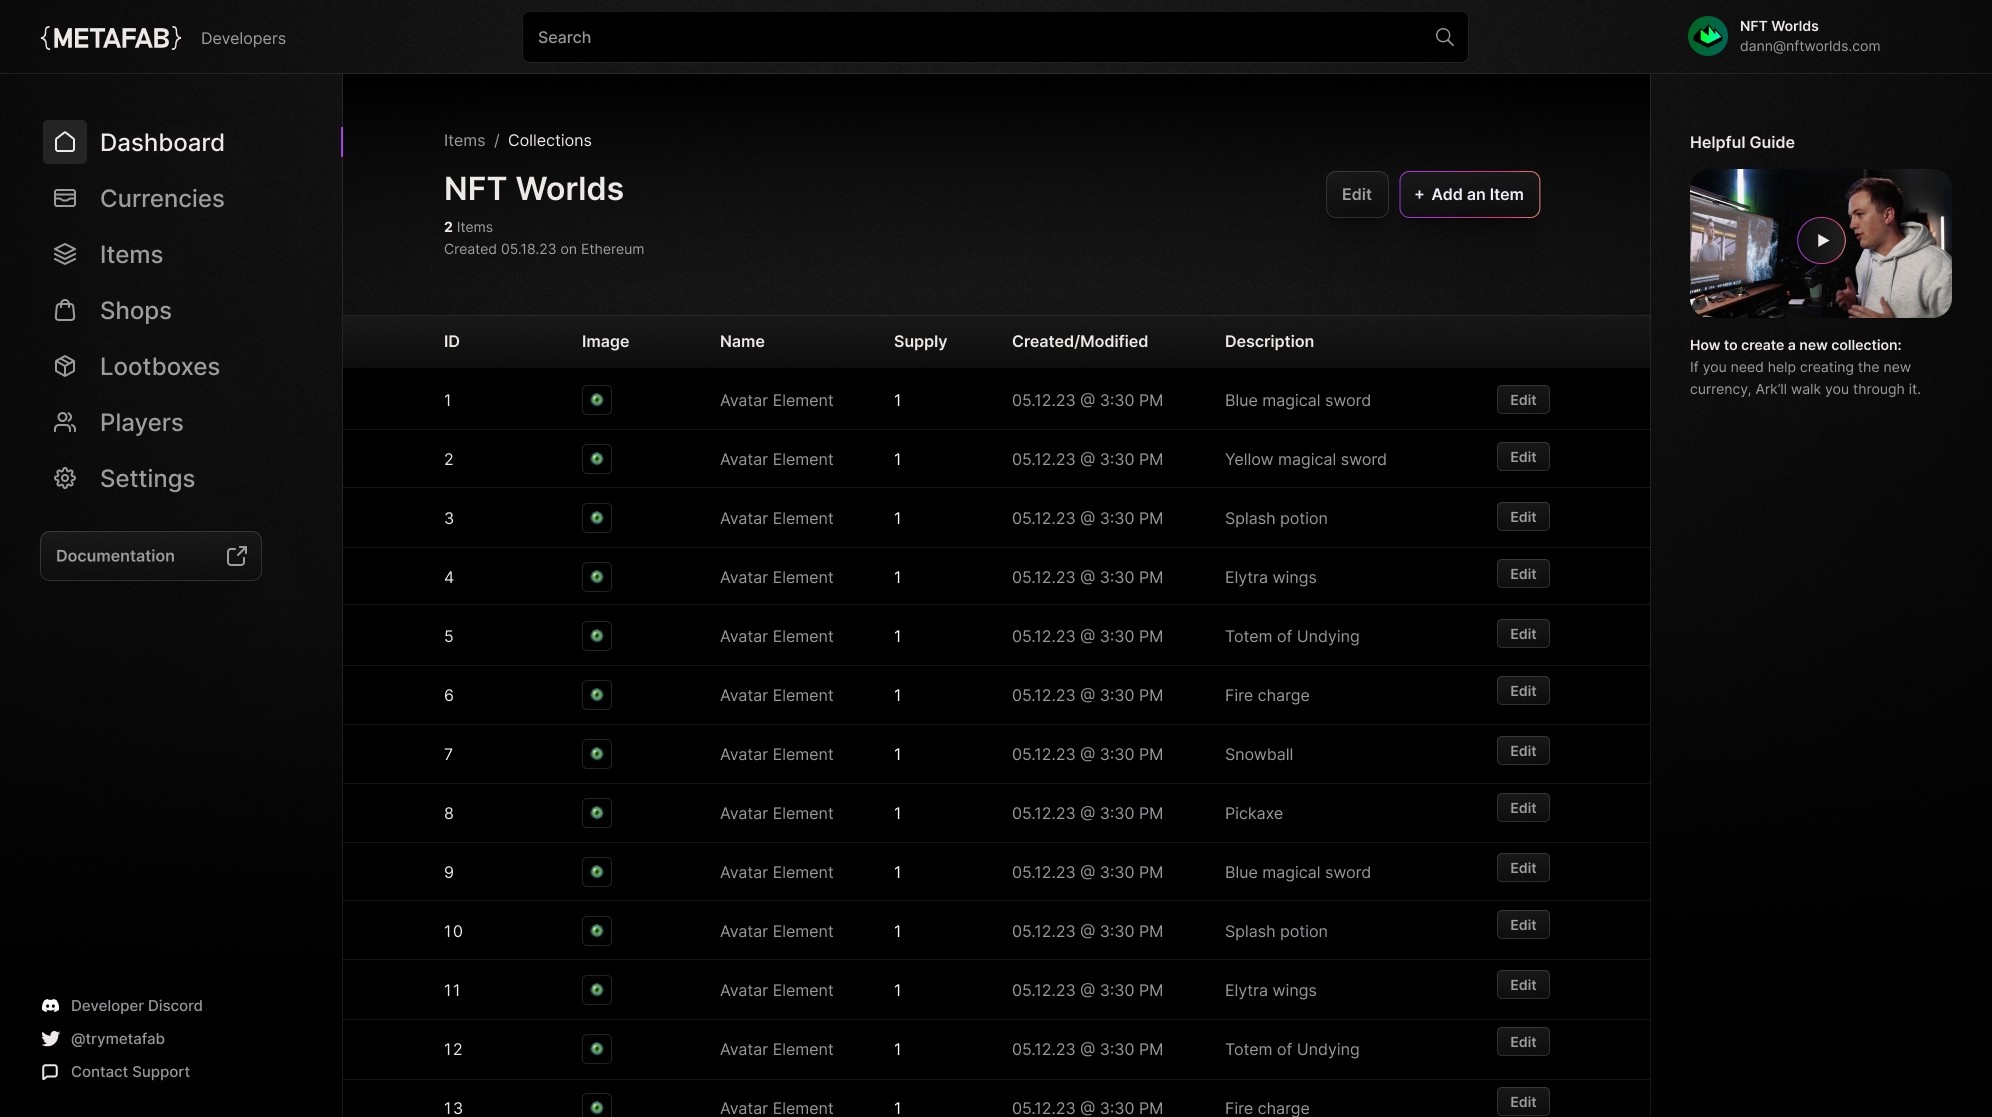The image size is (1992, 1117).
Task: Click the Add an Item button
Action: tap(1468, 194)
